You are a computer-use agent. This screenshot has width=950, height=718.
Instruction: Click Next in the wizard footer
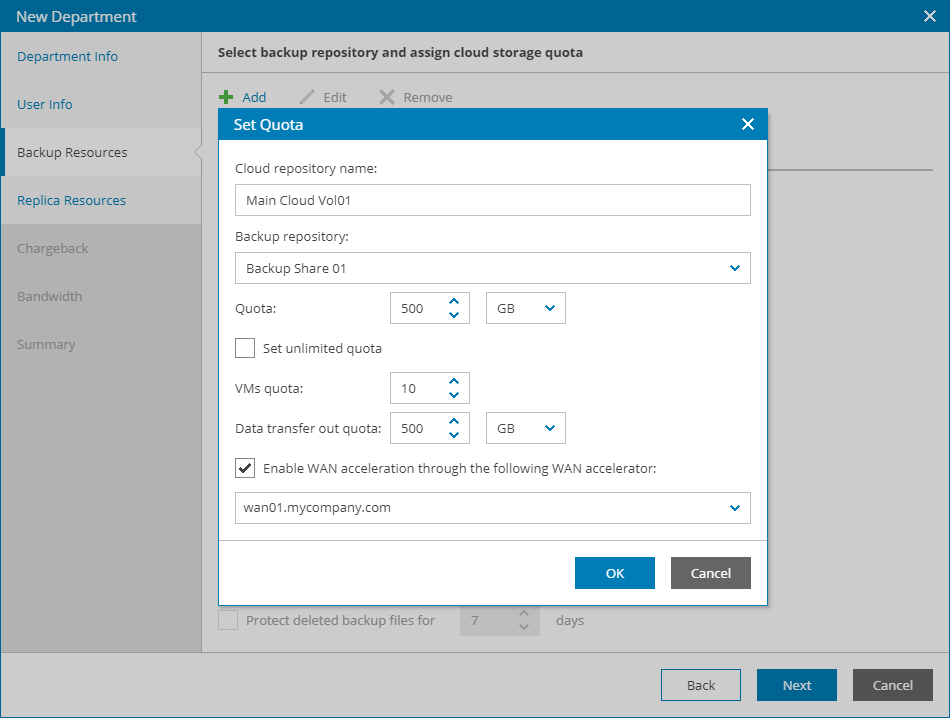tap(796, 685)
